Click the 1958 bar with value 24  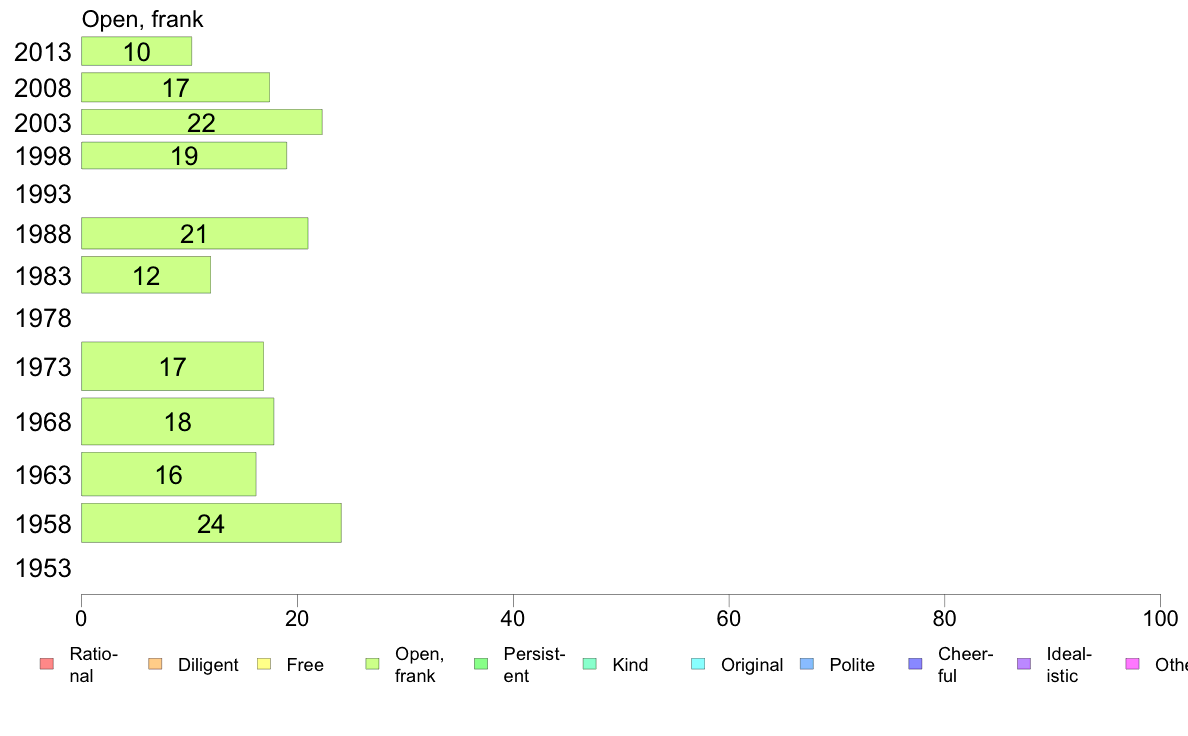point(211,523)
